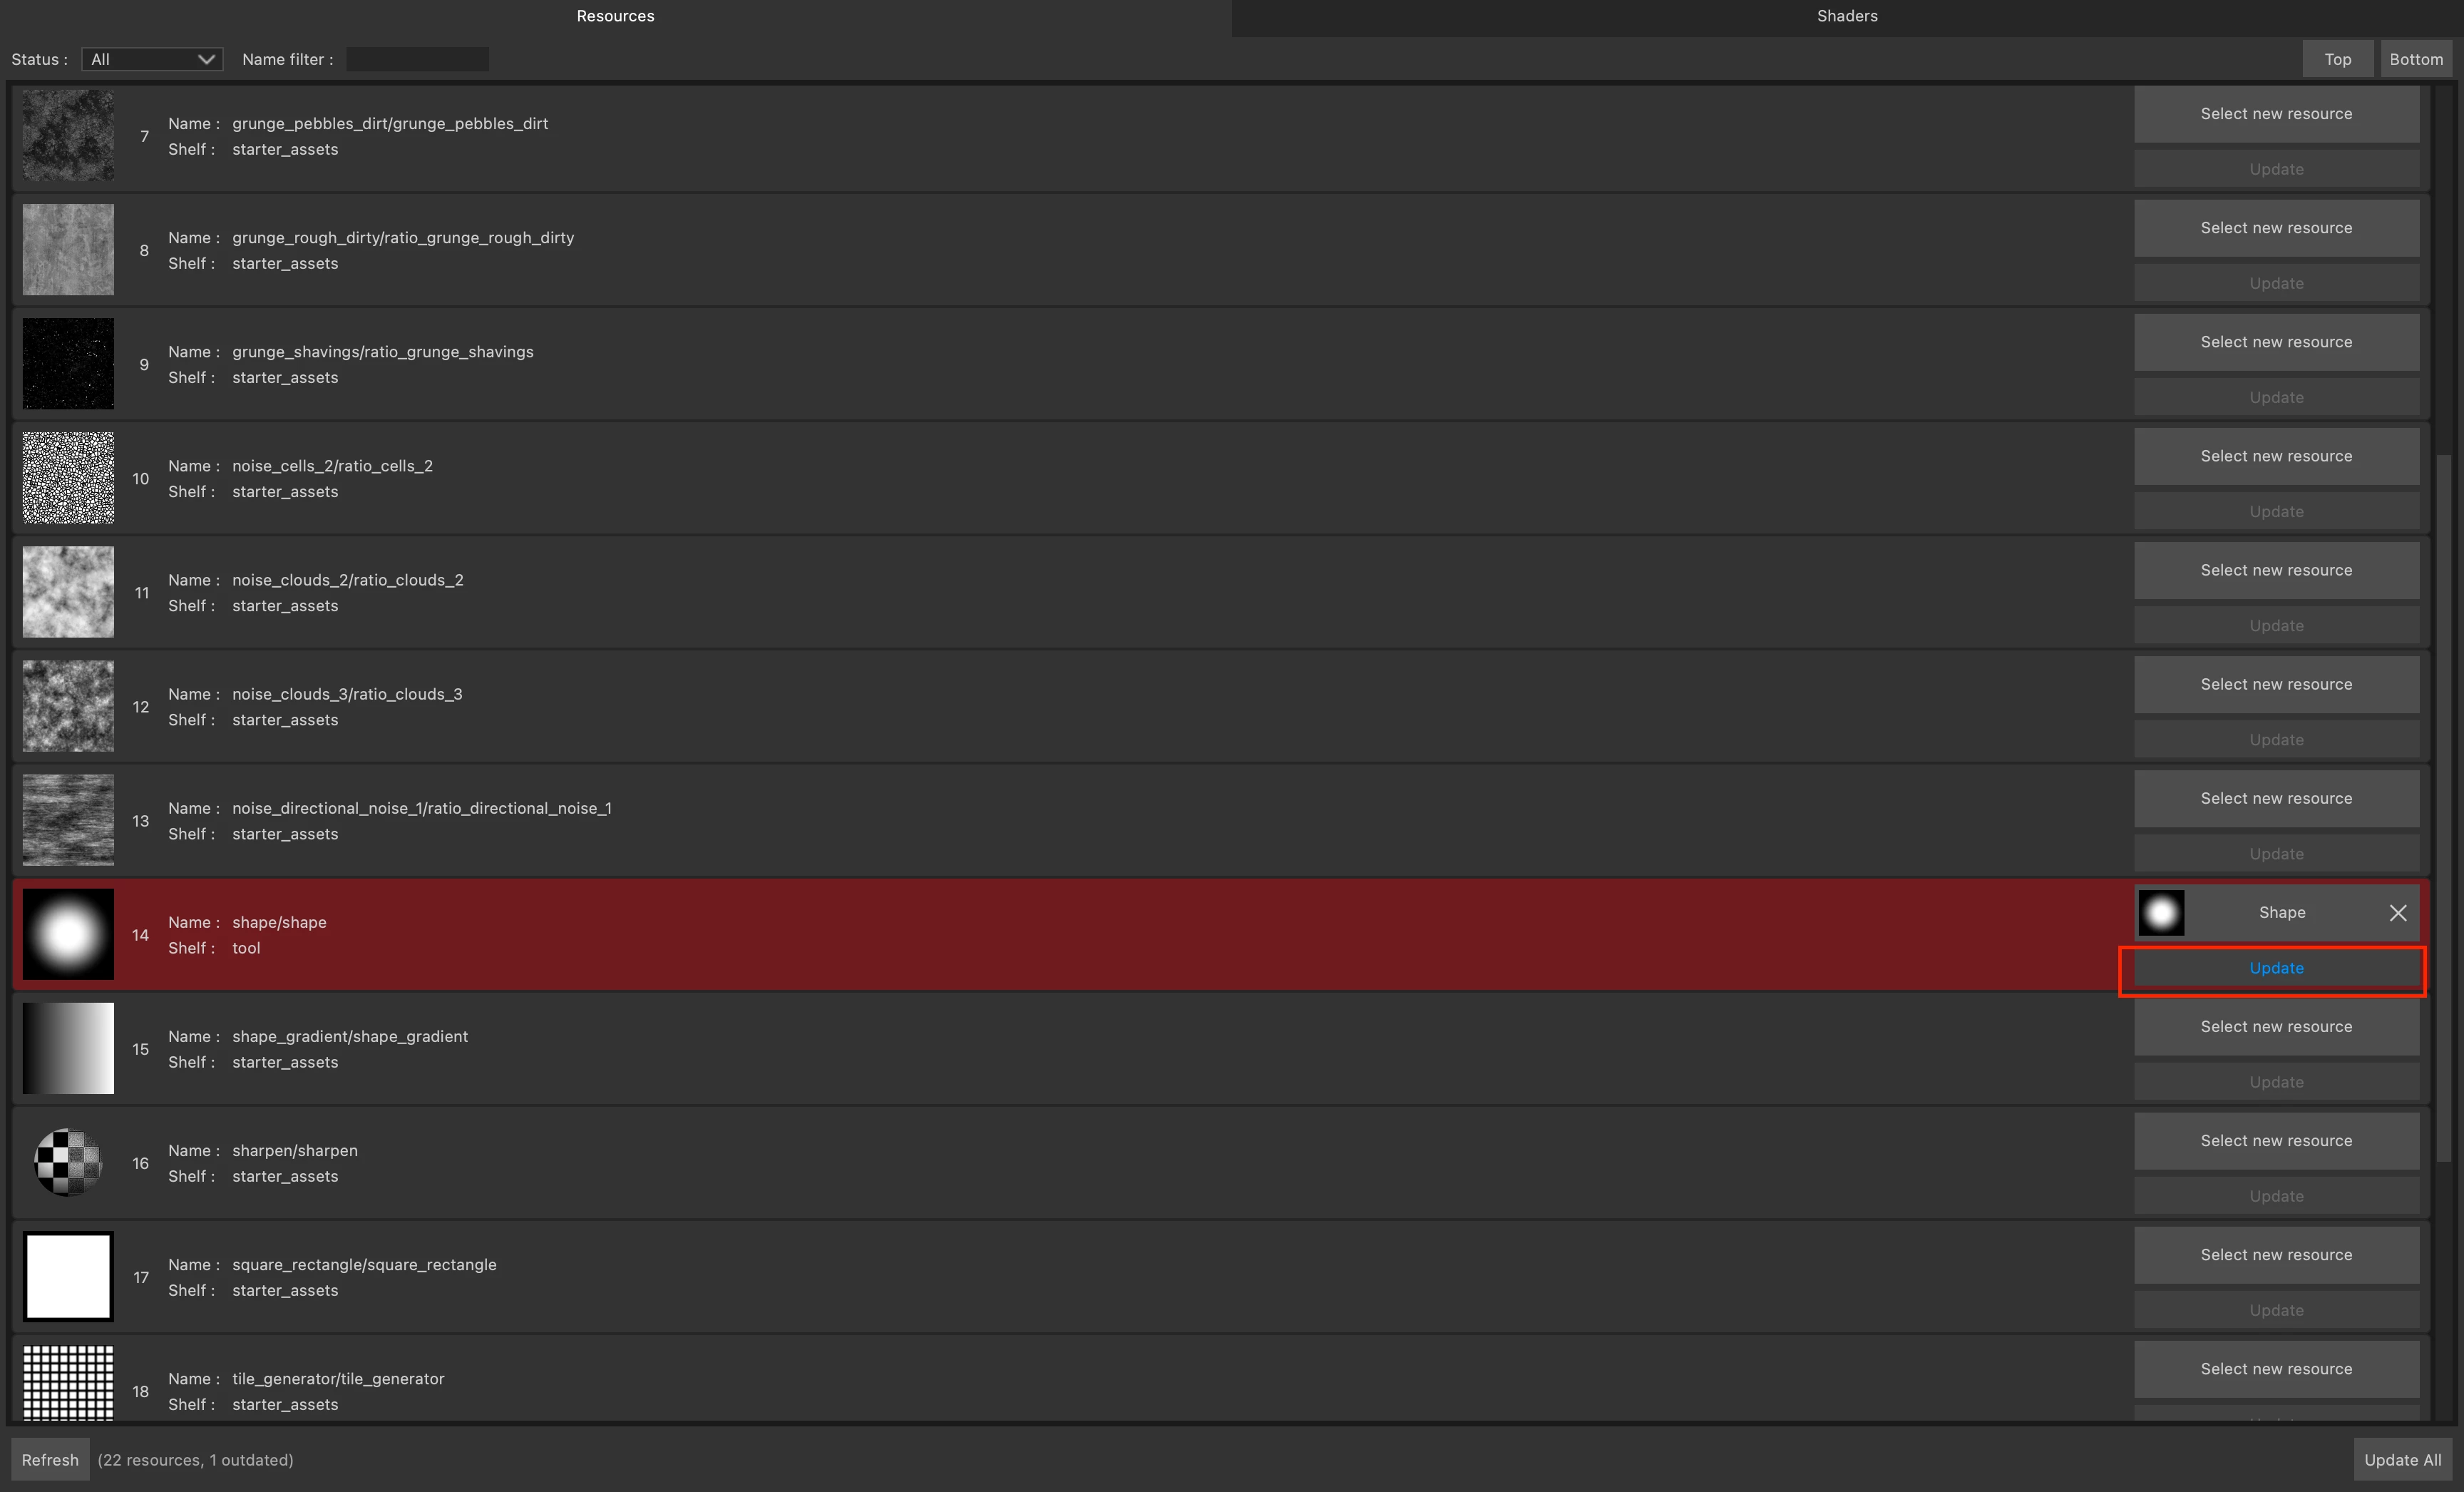
Task: Focus the Name filter text field
Action: [x=417, y=59]
